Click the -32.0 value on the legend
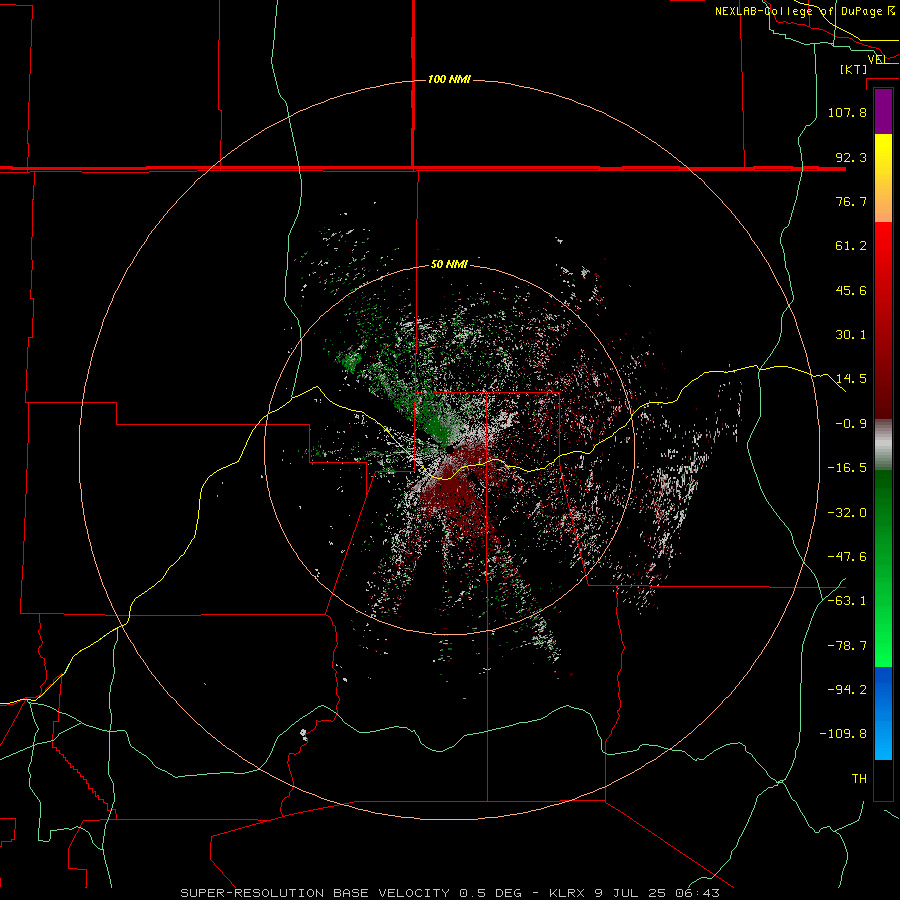Image resolution: width=900 pixels, height=900 pixels. [x=847, y=513]
